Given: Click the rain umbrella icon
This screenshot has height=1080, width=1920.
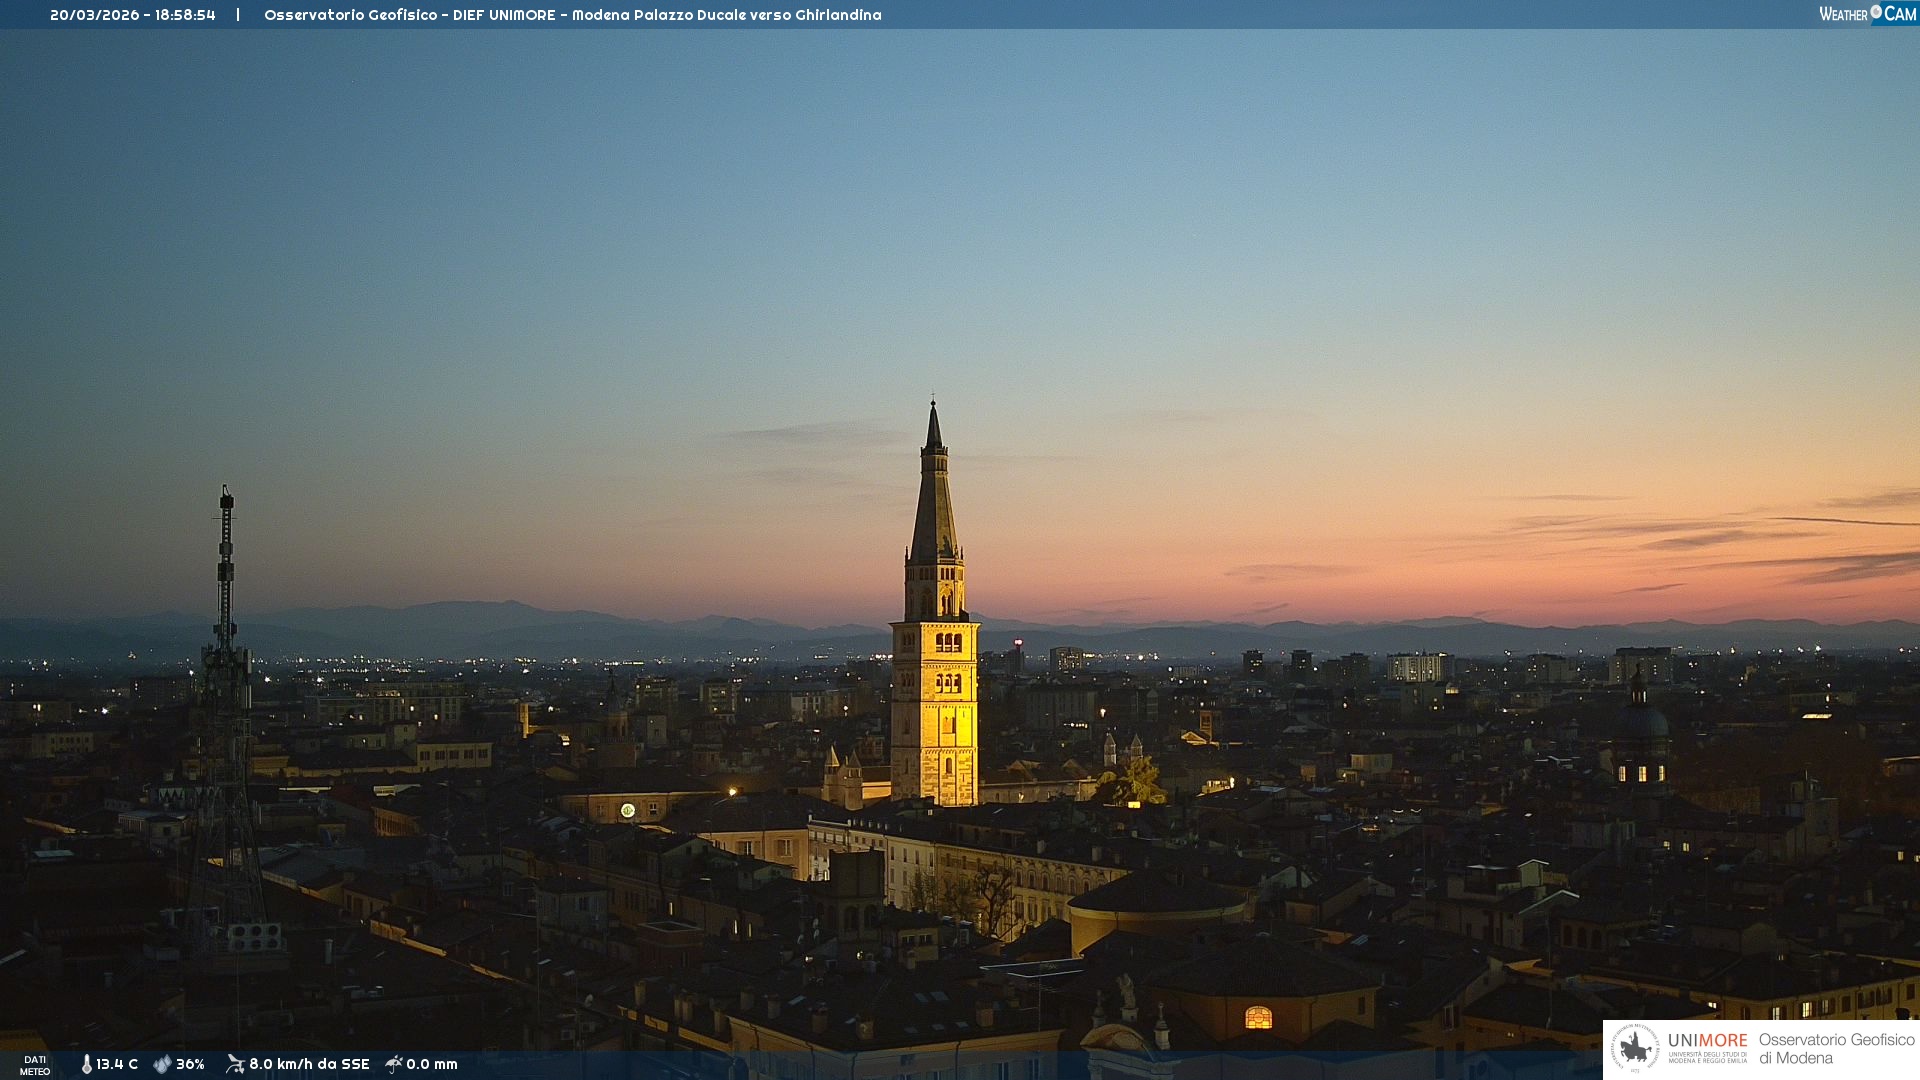Looking at the screenshot, I should [394, 1064].
